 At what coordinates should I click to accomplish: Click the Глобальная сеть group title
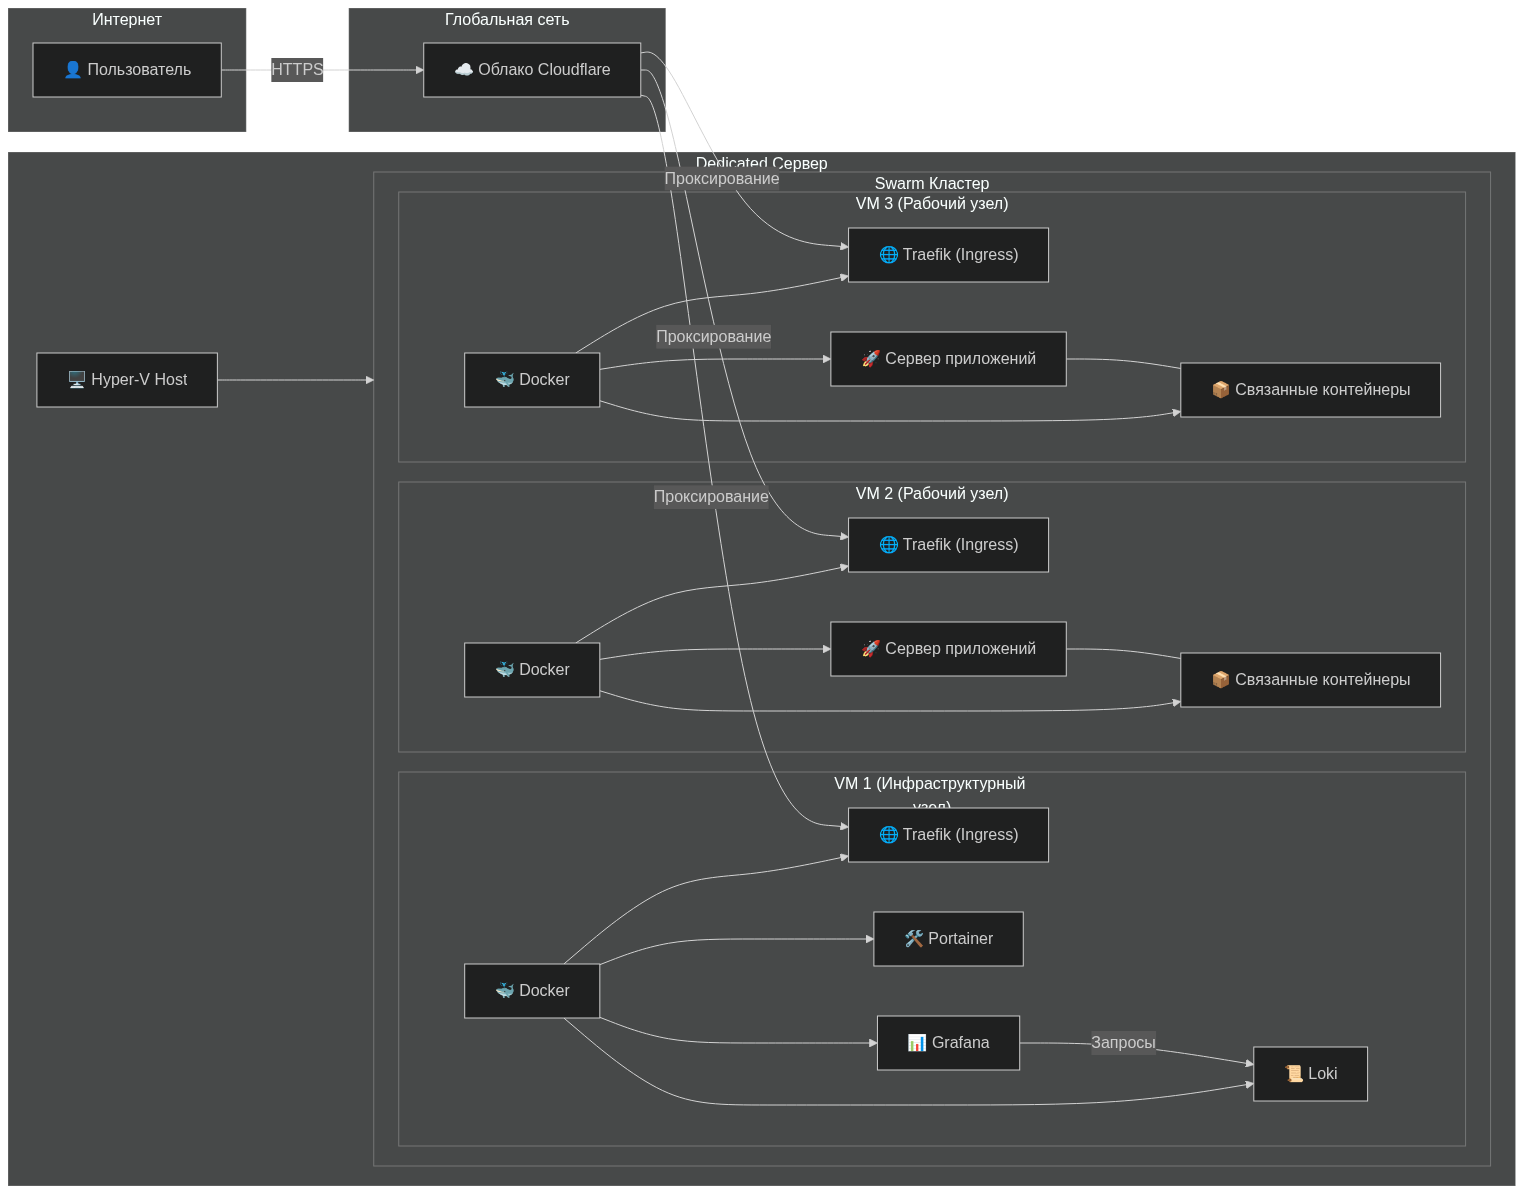[x=507, y=20]
